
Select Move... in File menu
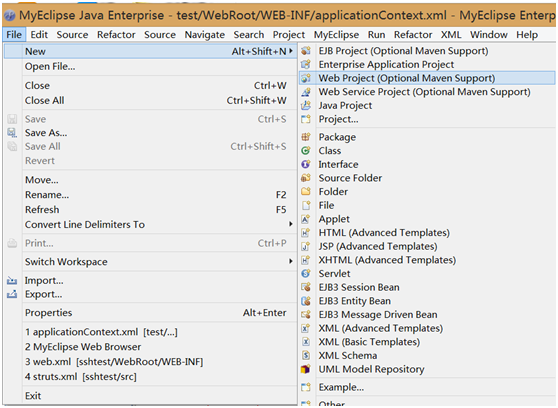[151, 180]
